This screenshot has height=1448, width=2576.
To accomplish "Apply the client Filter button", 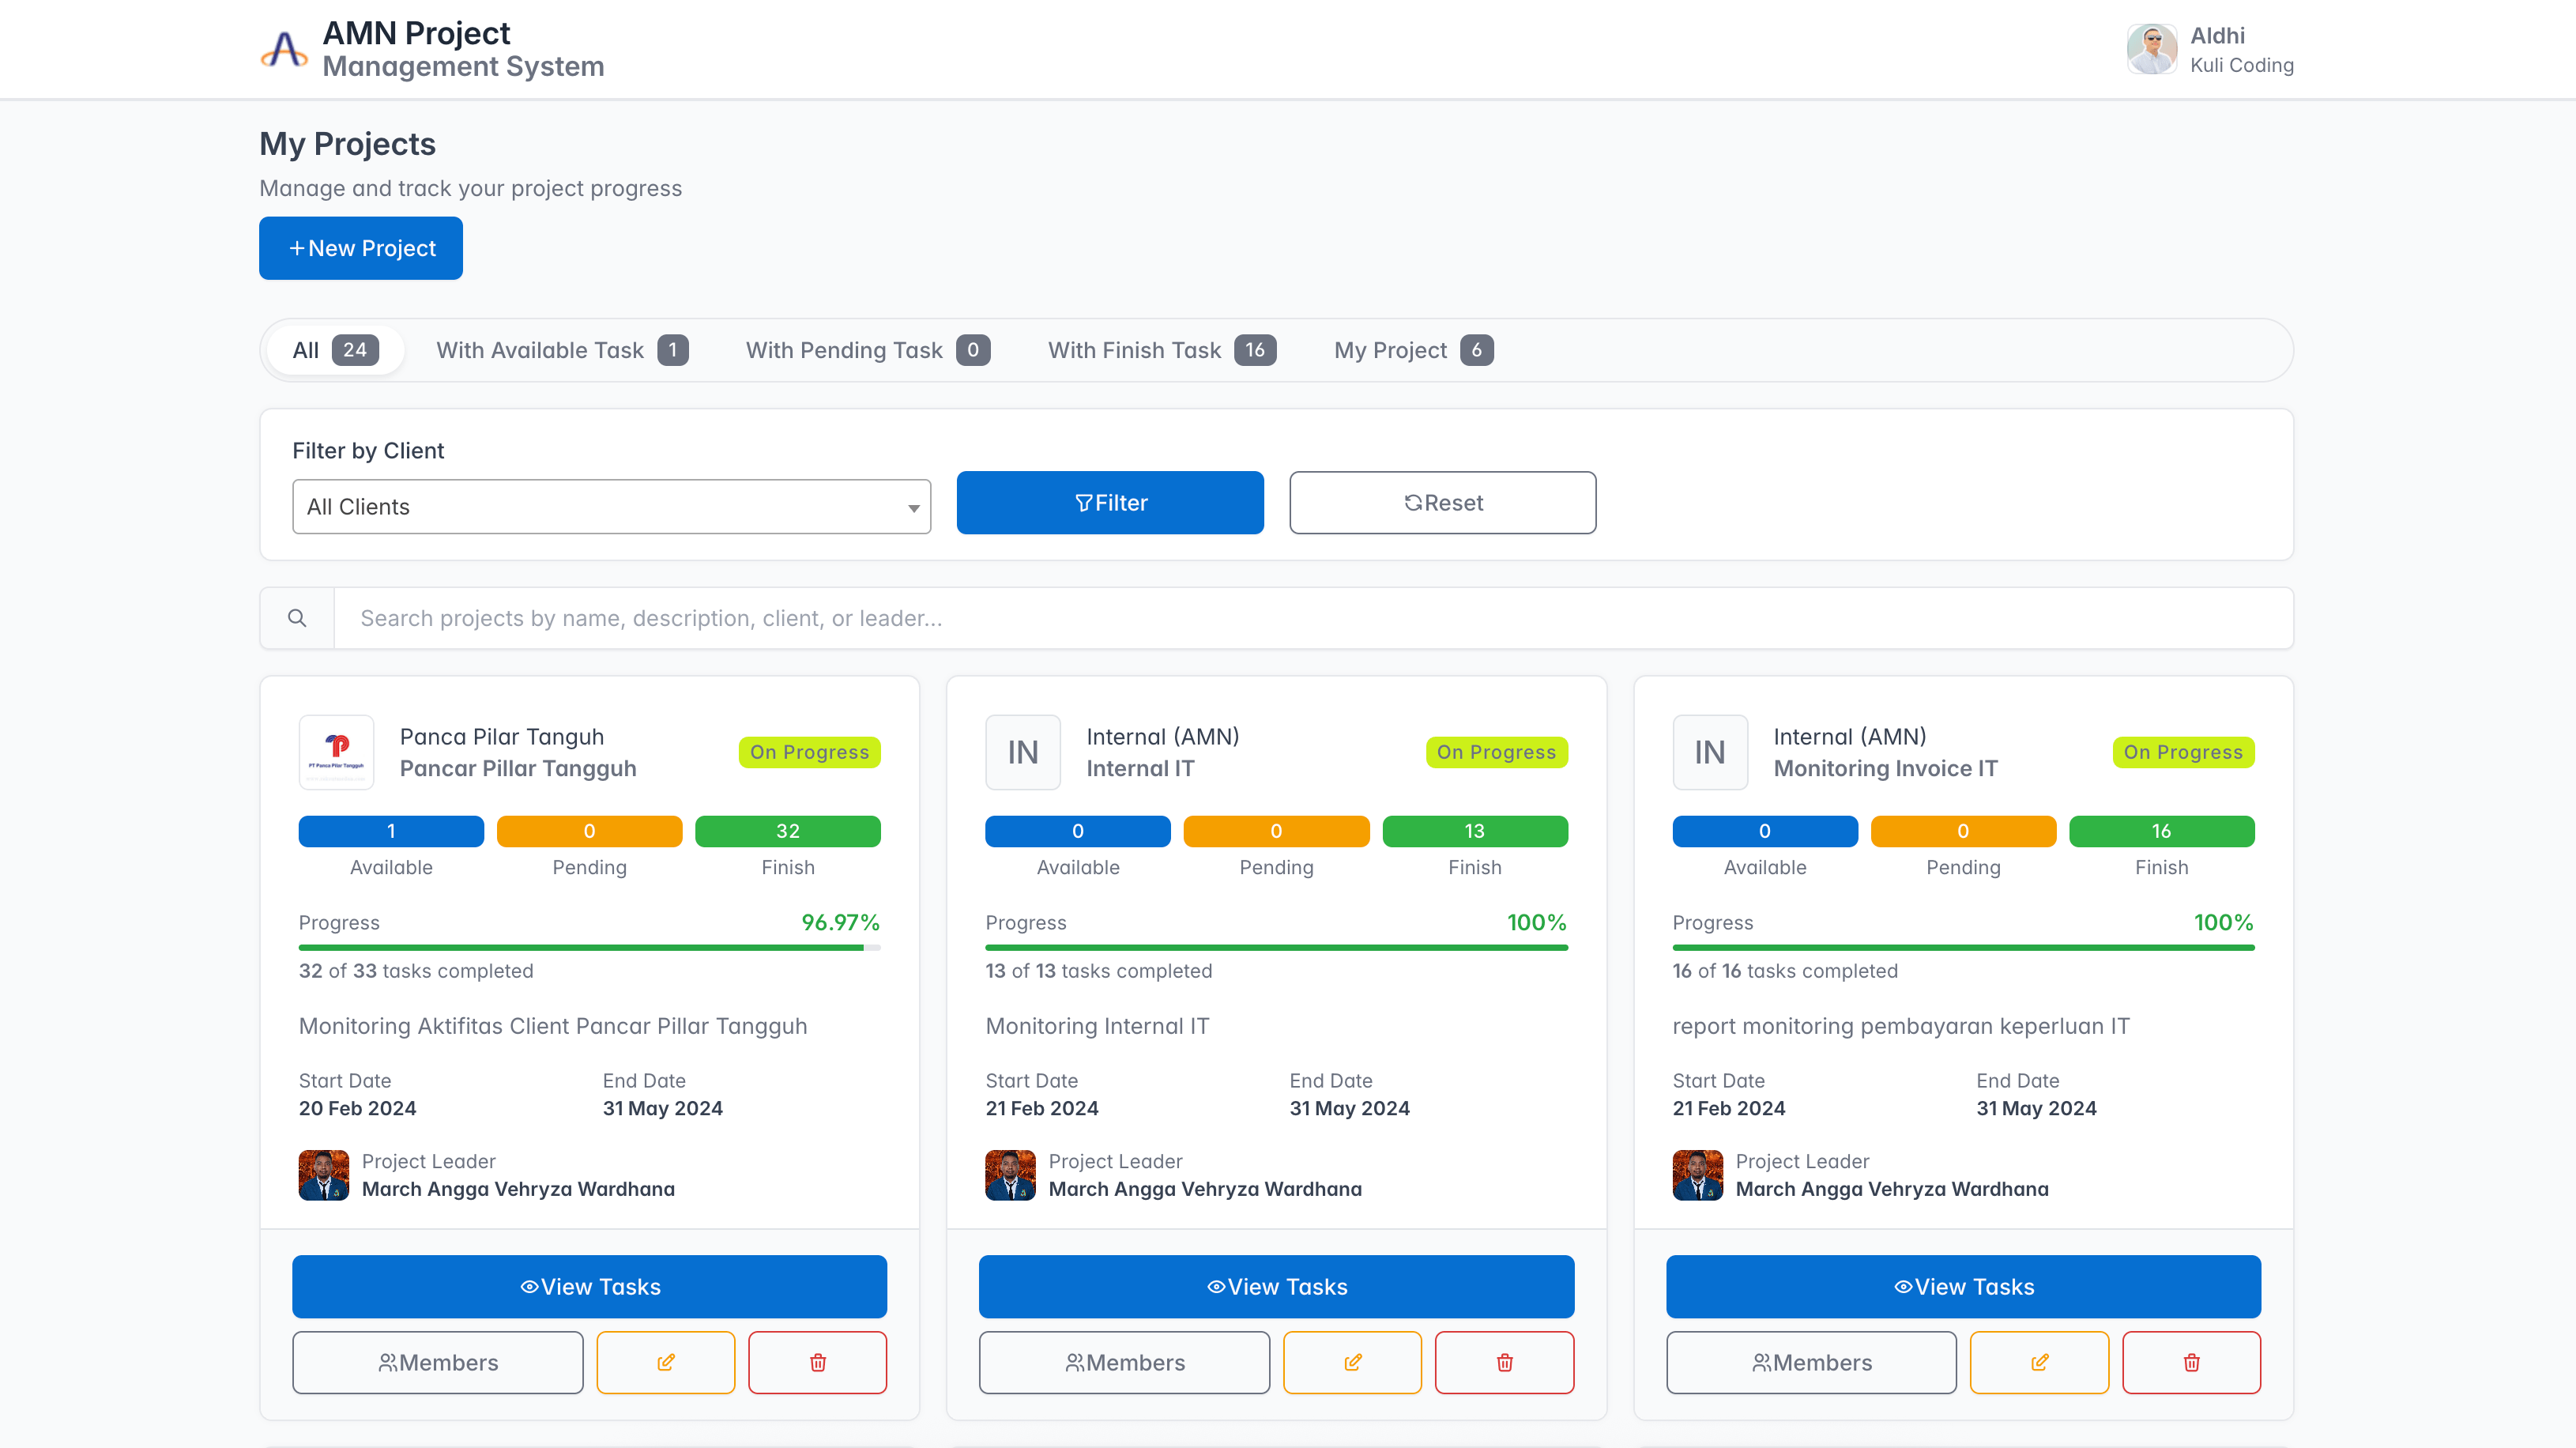I will tap(1109, 503).
